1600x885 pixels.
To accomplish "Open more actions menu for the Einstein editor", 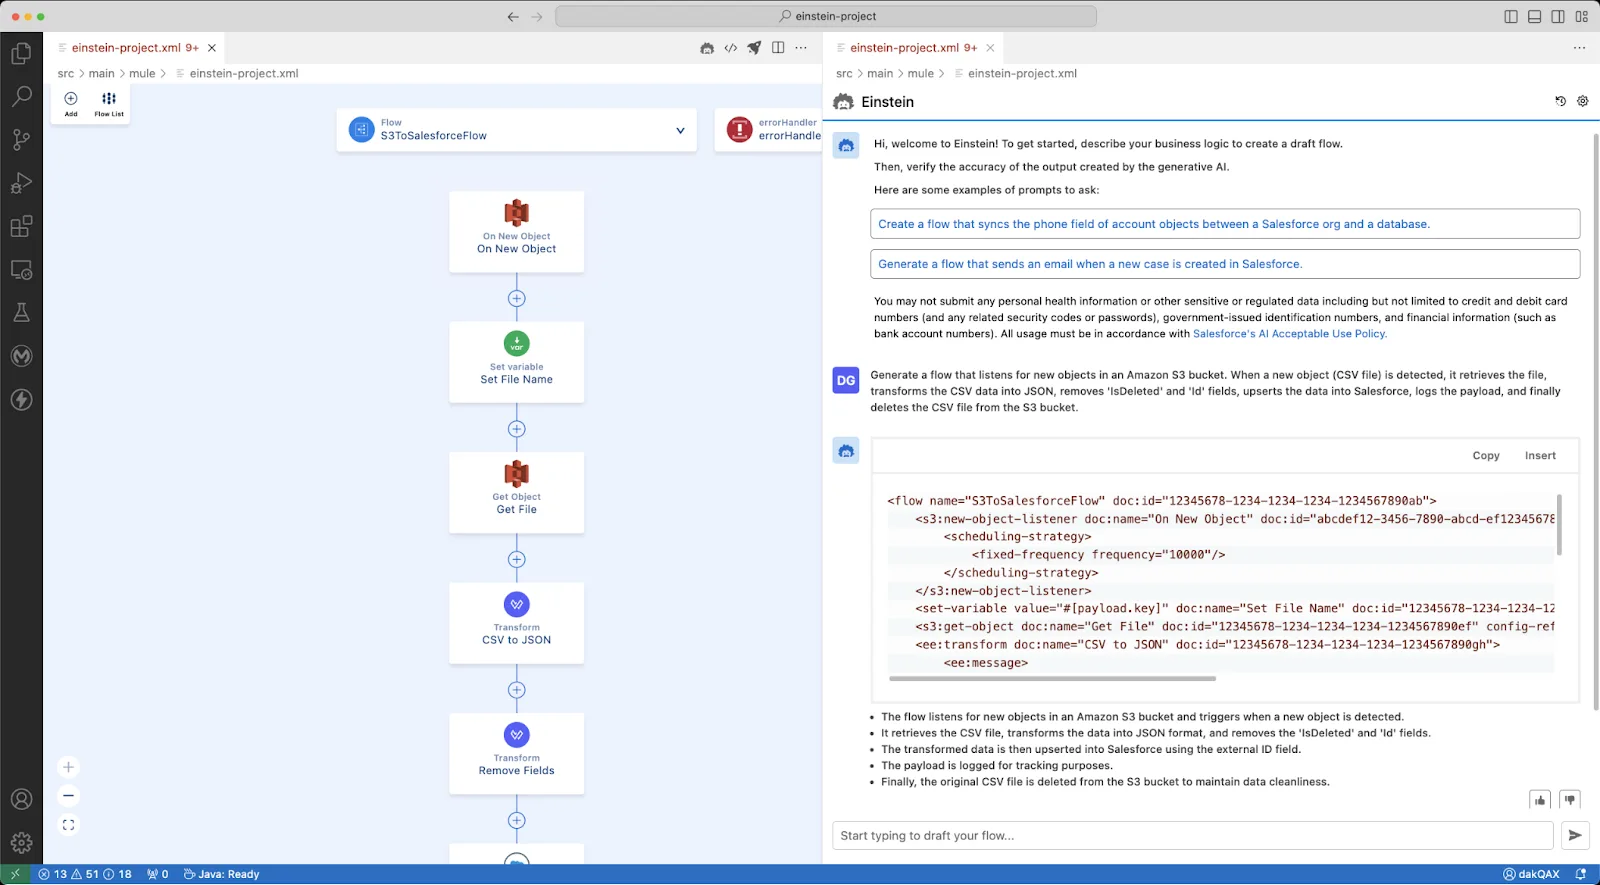I will [1579, 48].
